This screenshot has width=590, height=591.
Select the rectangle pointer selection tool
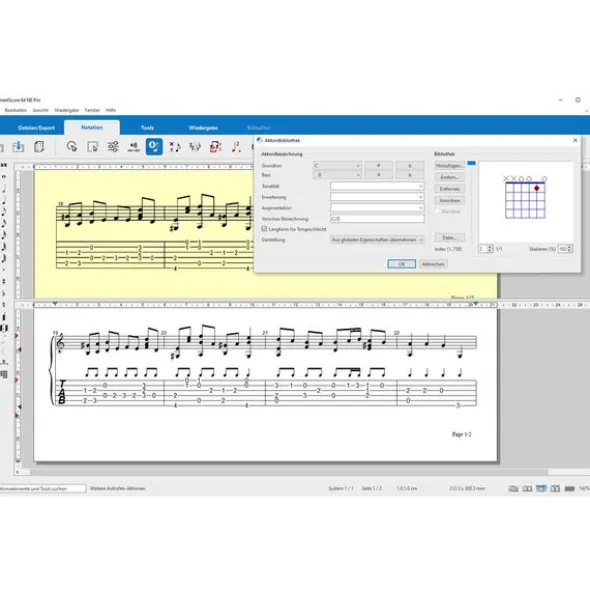92,146
